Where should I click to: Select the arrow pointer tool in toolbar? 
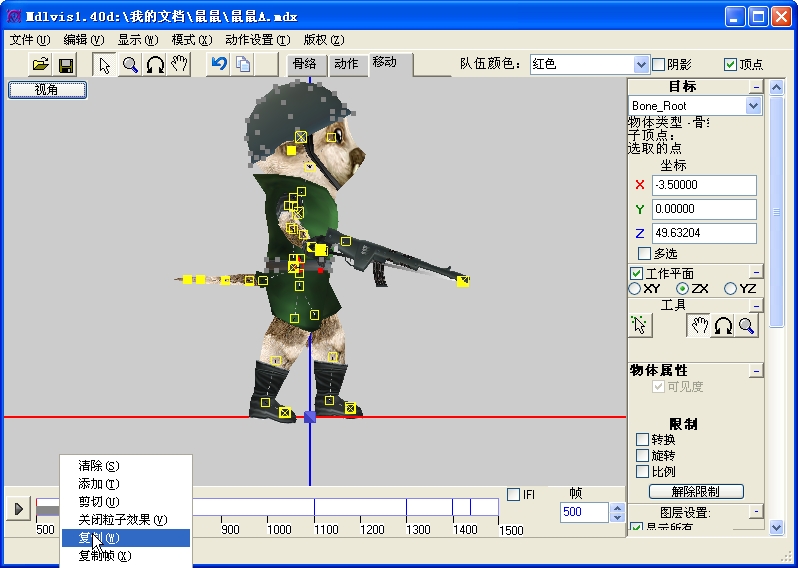click(x=104, y=65)
